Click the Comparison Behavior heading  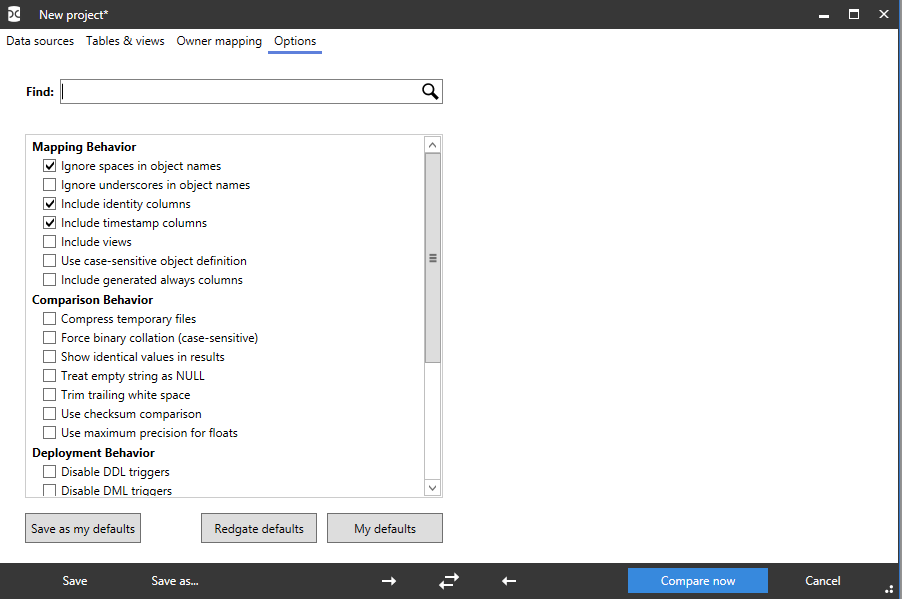point(93,300)
